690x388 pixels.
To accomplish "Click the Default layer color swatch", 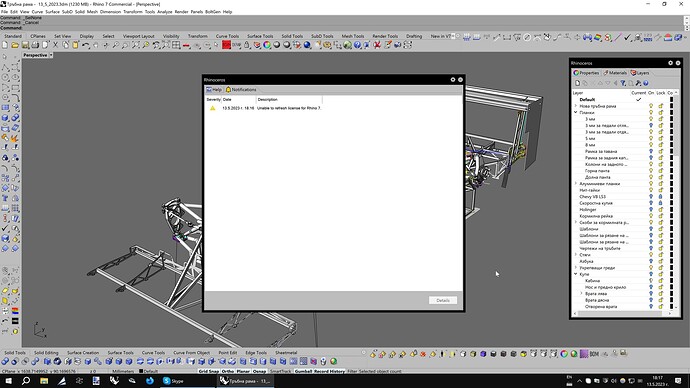I will click(672, 100).
